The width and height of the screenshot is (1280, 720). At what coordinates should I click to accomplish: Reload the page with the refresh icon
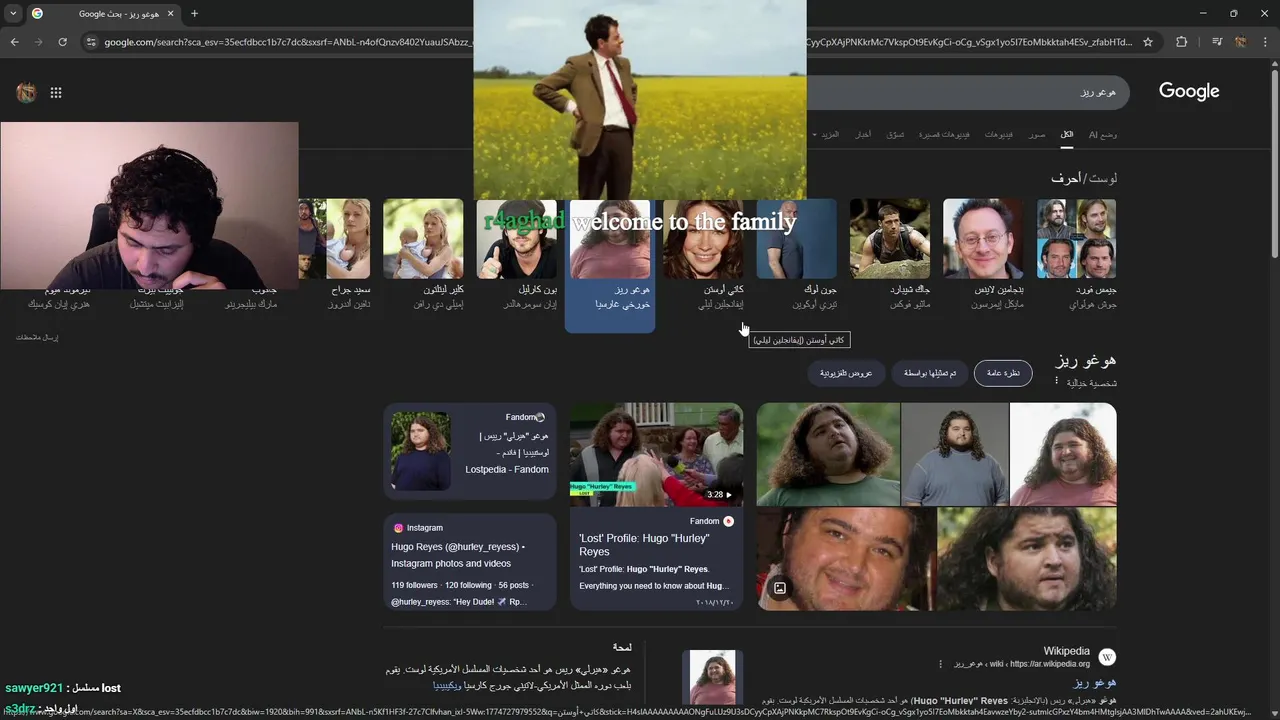click(x=62, y=42)
